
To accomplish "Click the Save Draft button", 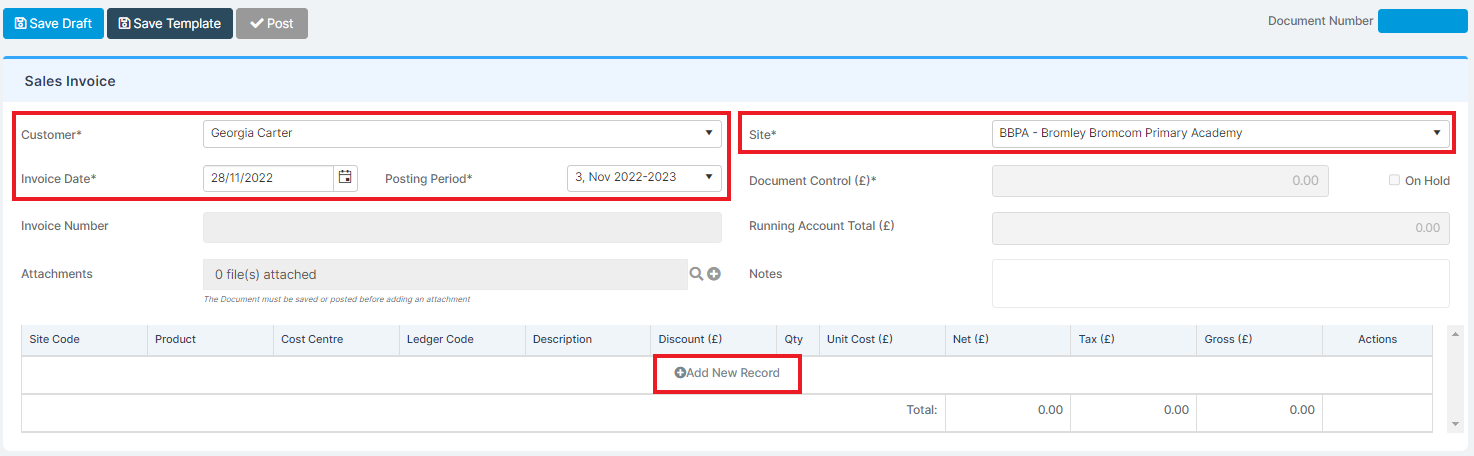I will pos(54,23).
